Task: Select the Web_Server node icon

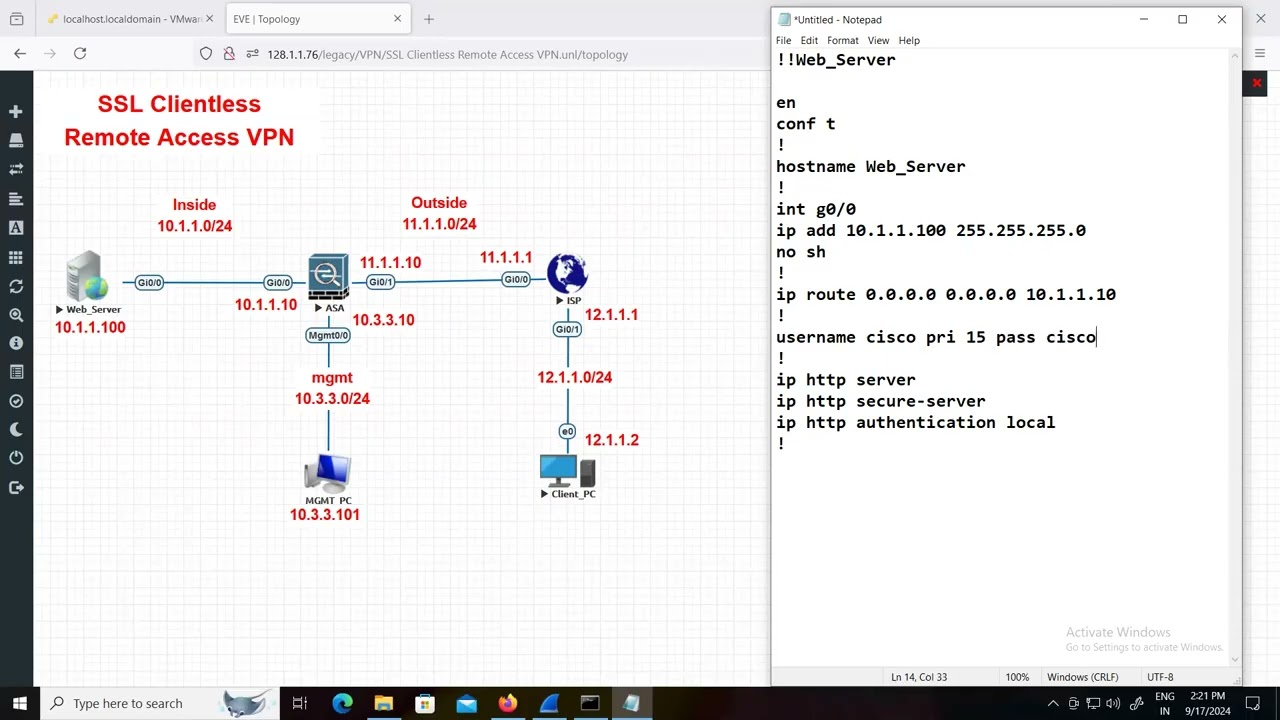Action: coord(88,277)
